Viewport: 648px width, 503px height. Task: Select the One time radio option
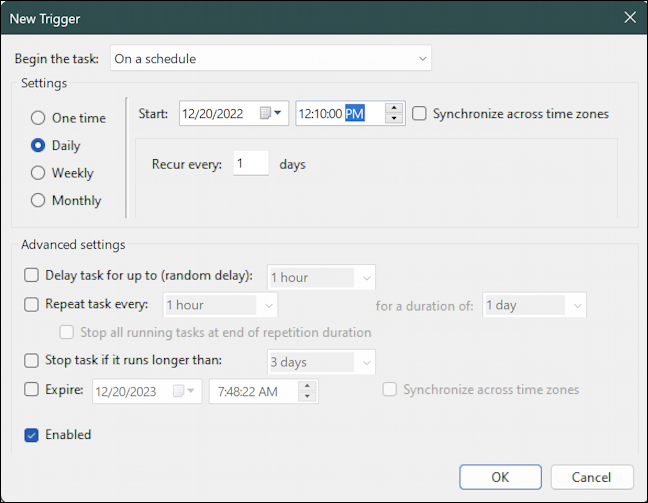(69, 118)
